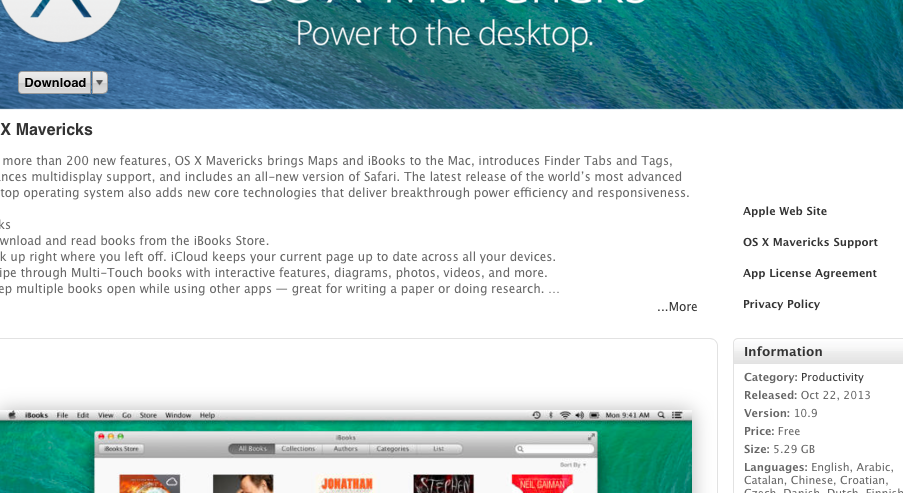This screenshot has width=903, height=493.
Task: Click the line about iCloud keeping your page
Action: point(278,257)
